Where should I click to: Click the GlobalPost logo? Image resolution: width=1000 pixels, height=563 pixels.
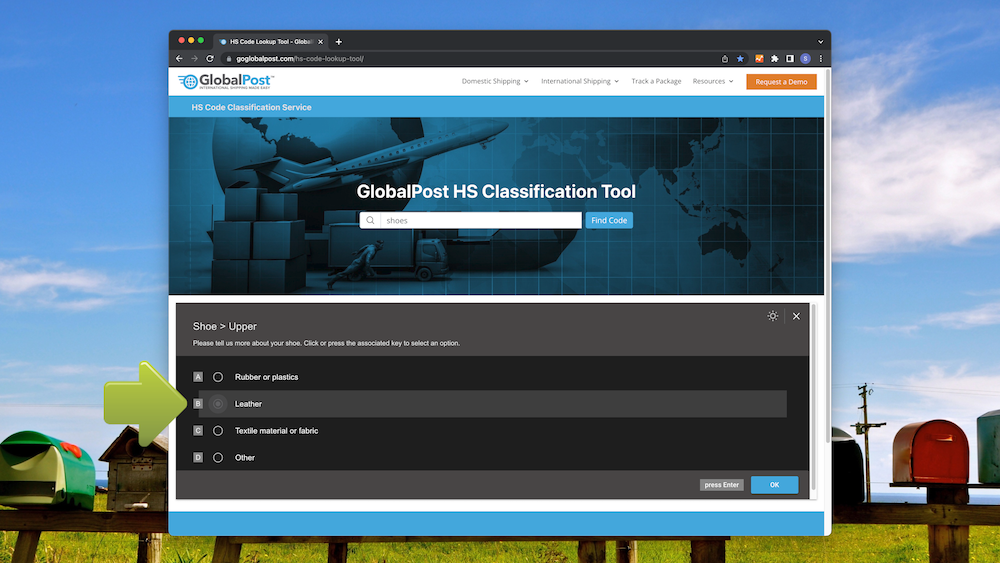click(225, 82)
